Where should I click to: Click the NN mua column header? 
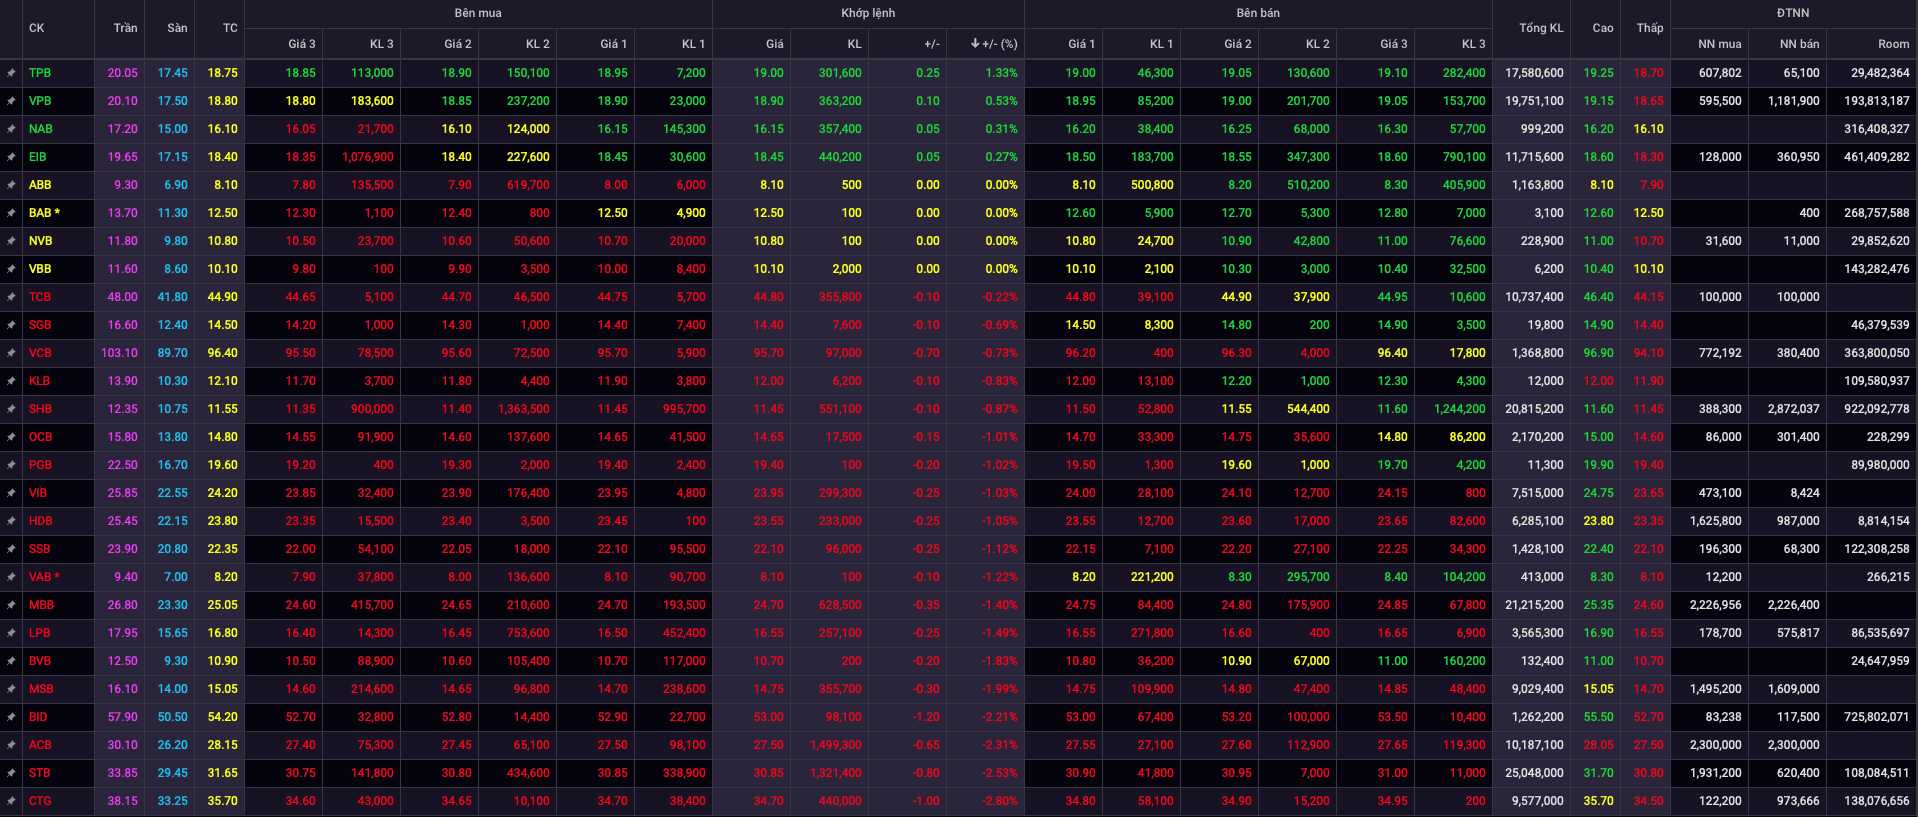[1720, 44]
